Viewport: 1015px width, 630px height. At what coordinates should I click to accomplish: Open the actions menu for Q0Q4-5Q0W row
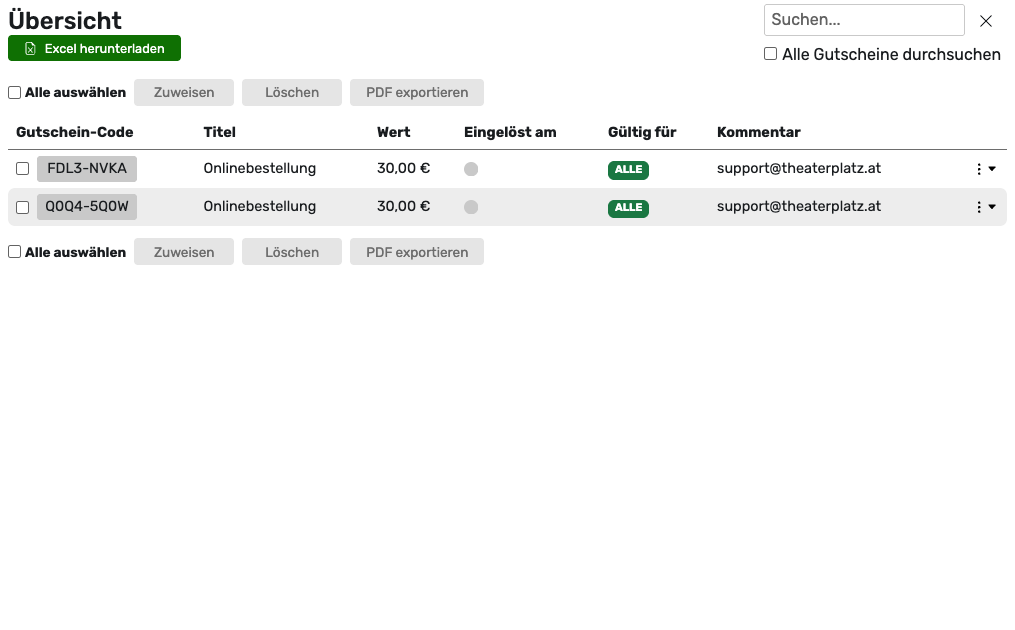pyautogui.click(x=984, y=207)
